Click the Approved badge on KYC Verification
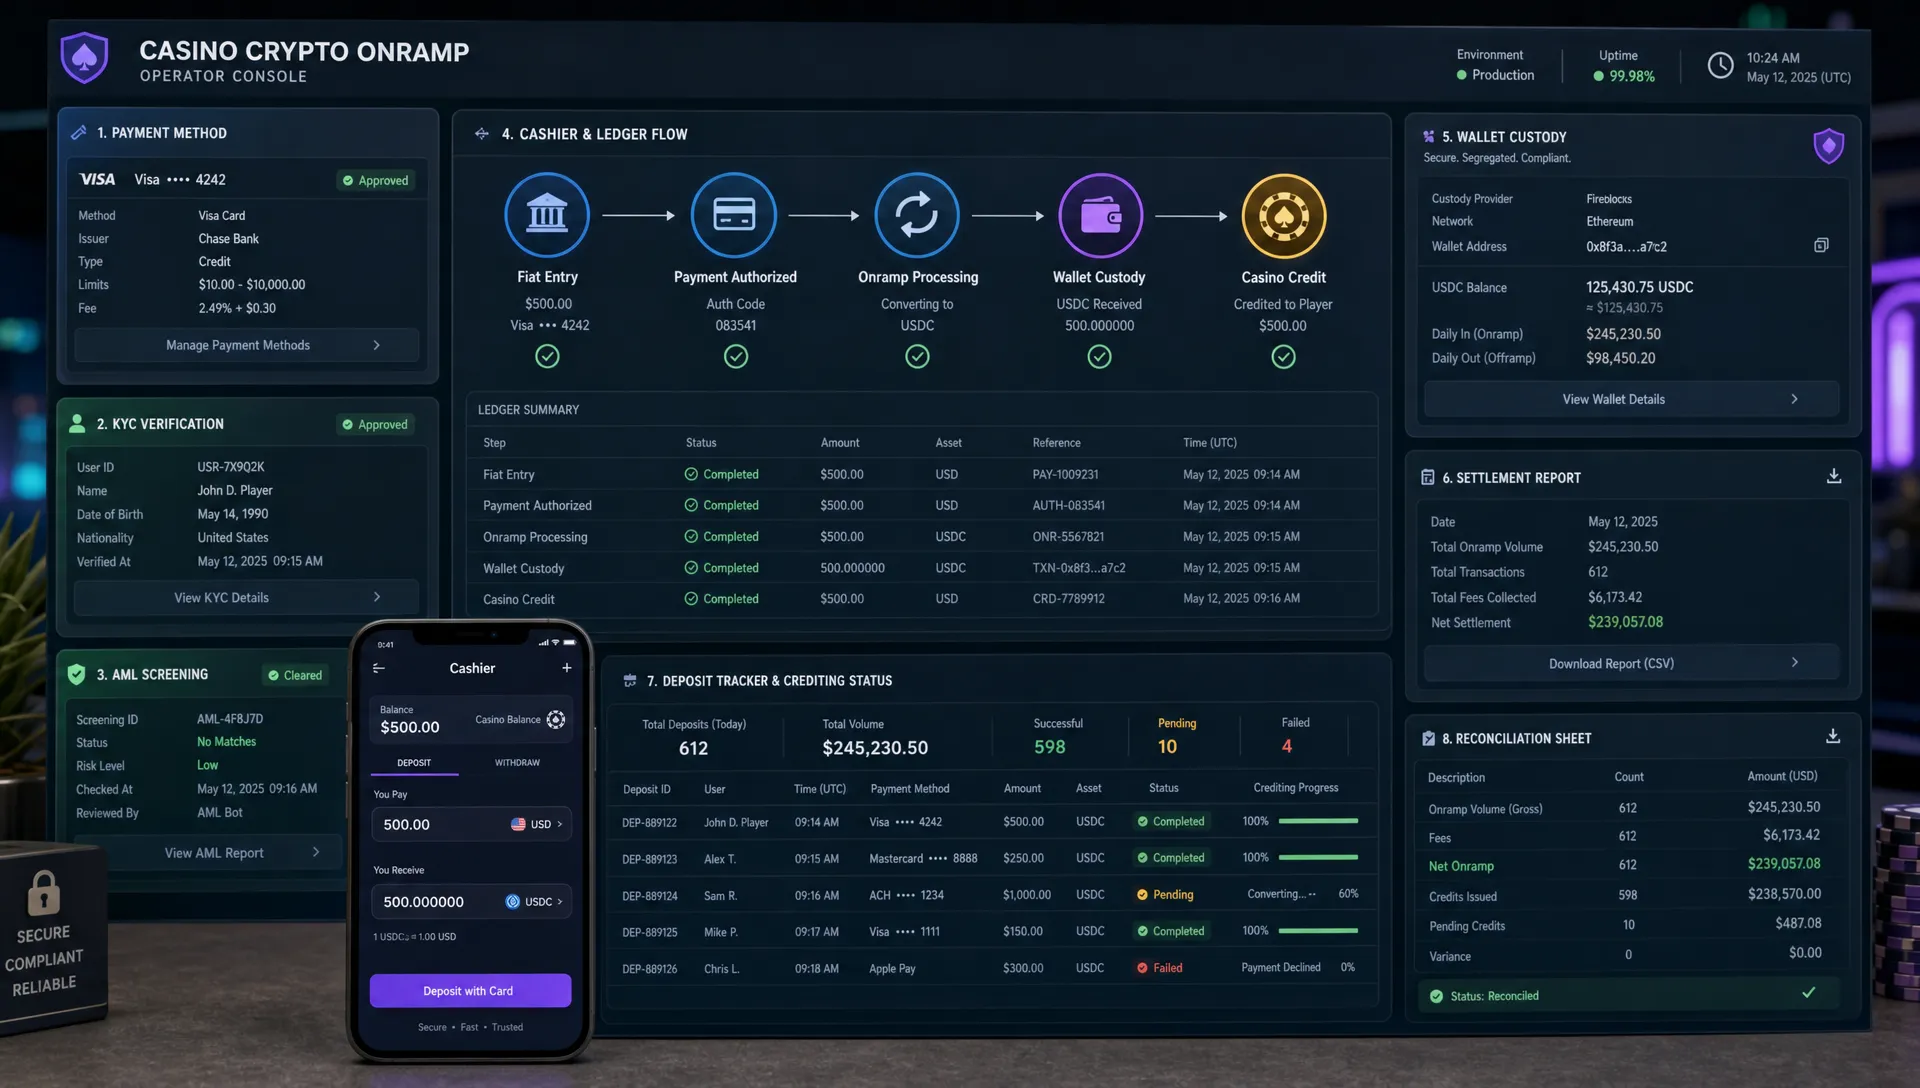Image resolution: width=1920 pixels, height=1088 pixels. (x=376, y=424)
